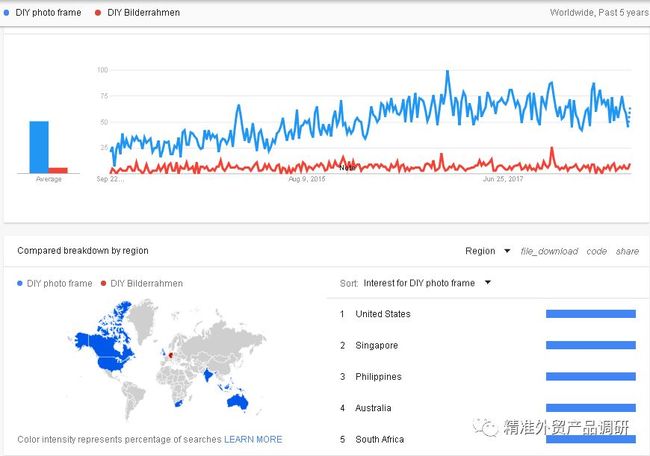Viewport: 650px width, 456px height.
Task: Click Singapore in the region ranking
Action: click(376, 345)
